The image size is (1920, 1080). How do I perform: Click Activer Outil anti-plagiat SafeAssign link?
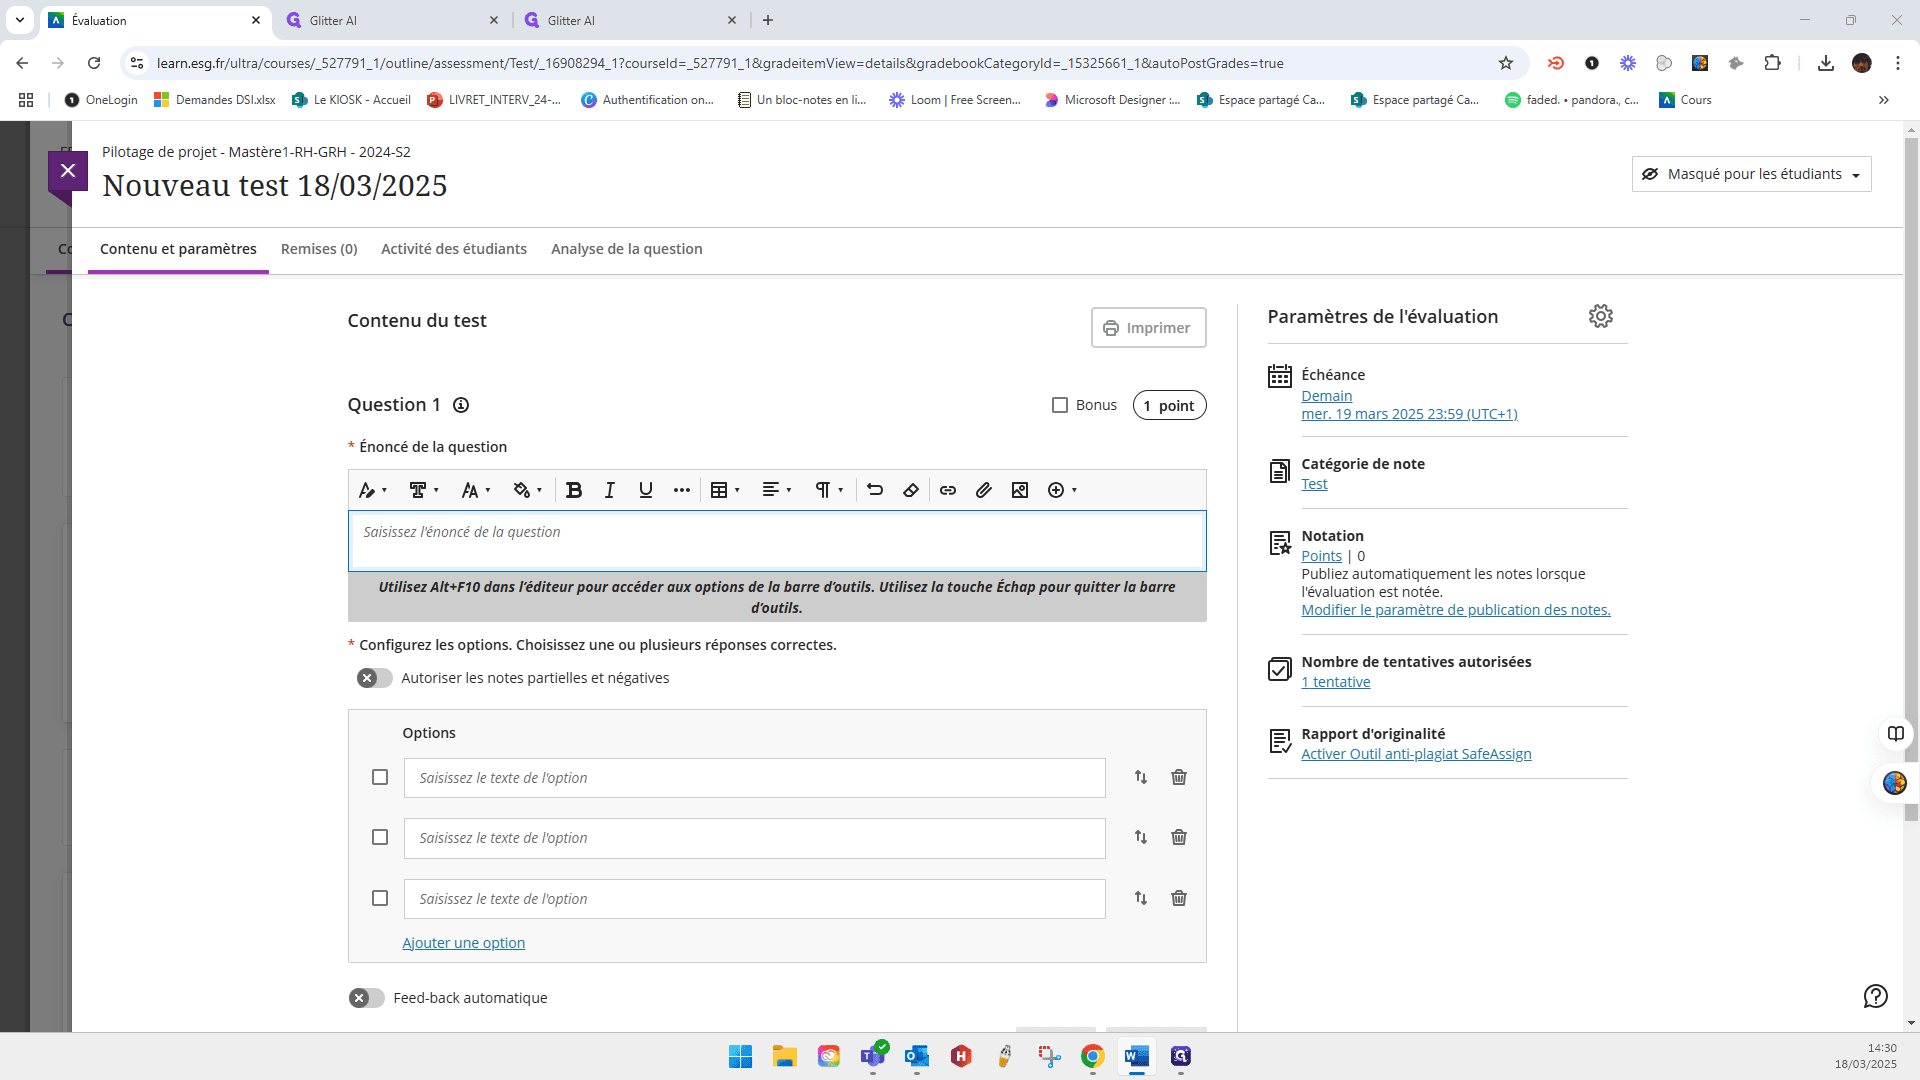(x=1416, y=754)
